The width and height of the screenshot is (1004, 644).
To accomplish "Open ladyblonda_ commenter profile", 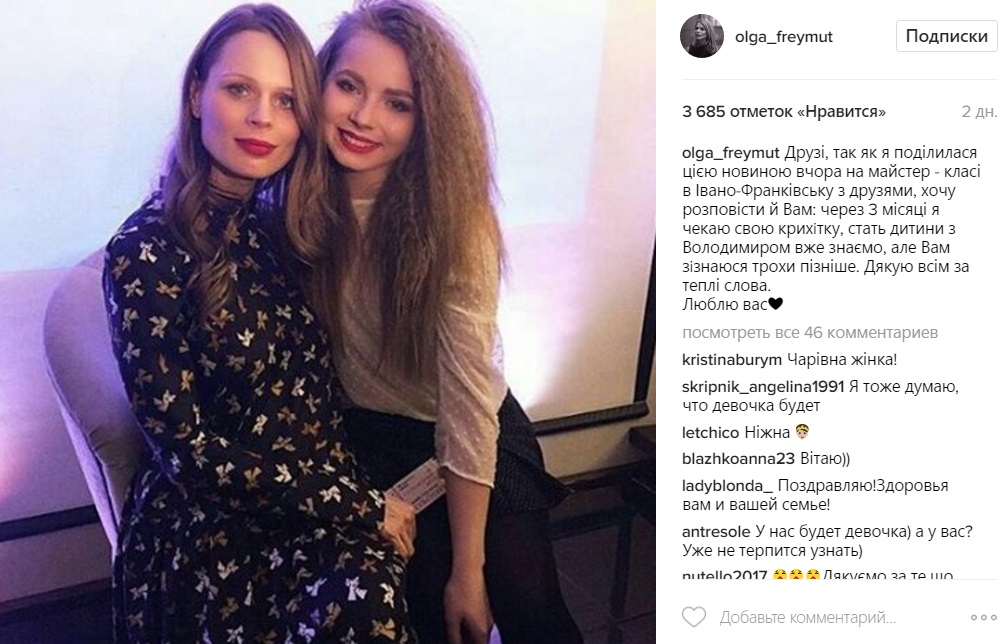I will pyautogui.click(x=724, y=486).
